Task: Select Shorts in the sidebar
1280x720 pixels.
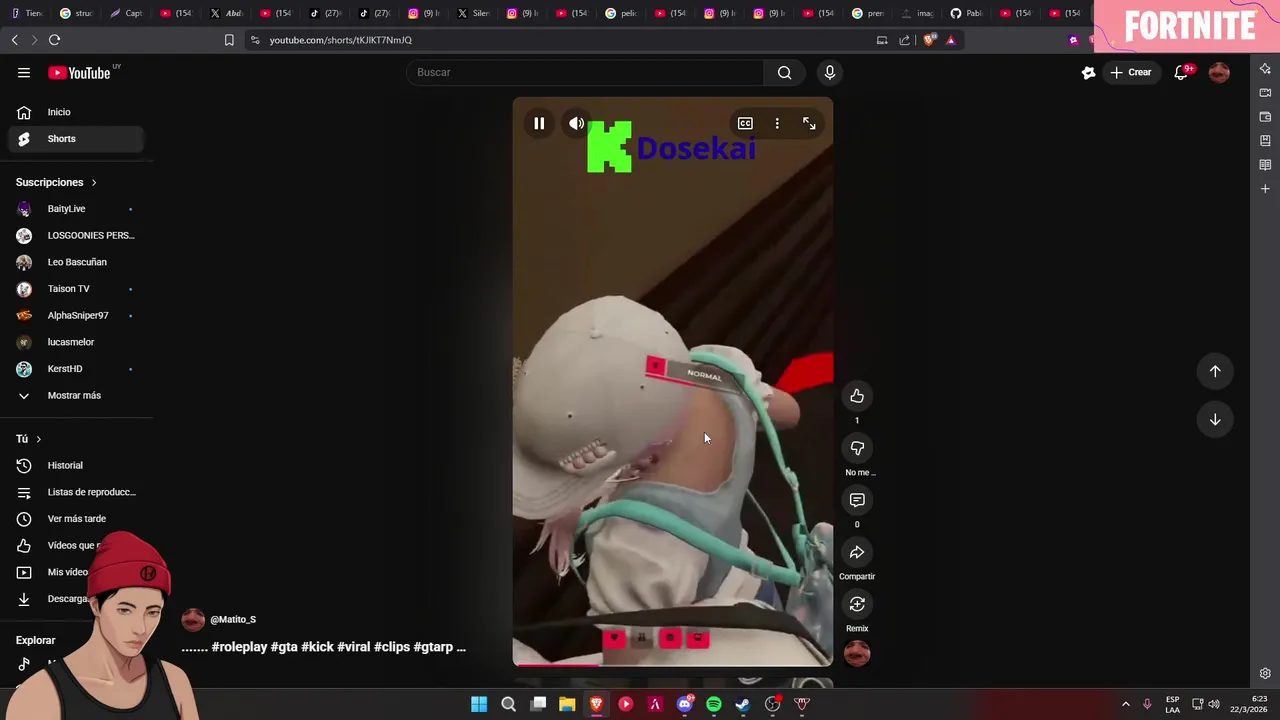Action: coord(76,139)
